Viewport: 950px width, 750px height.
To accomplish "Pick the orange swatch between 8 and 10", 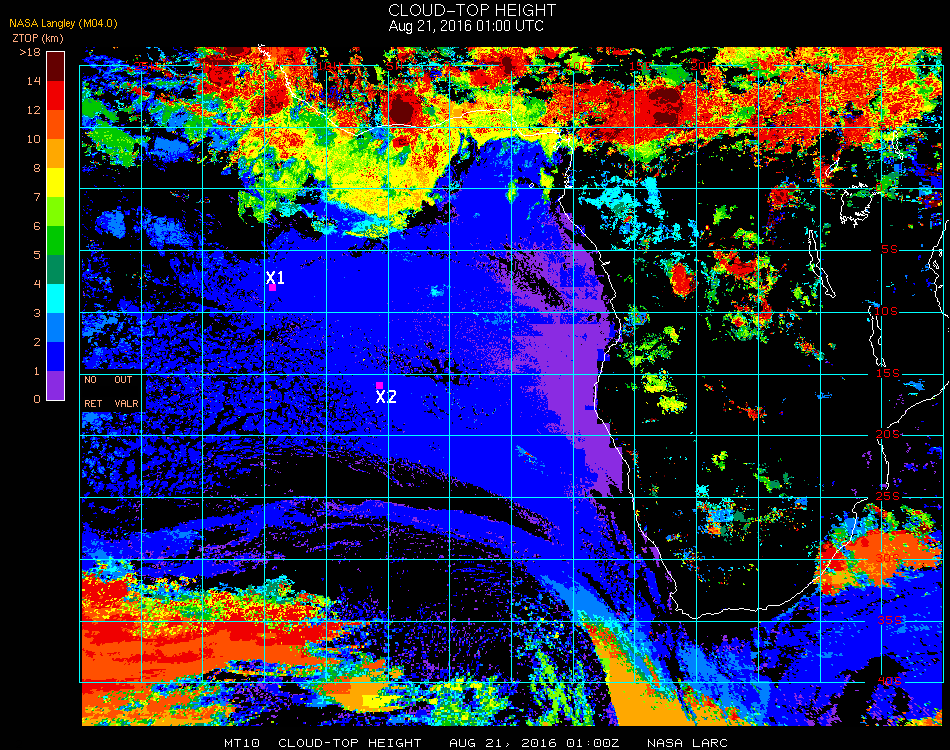I will 55,153.
